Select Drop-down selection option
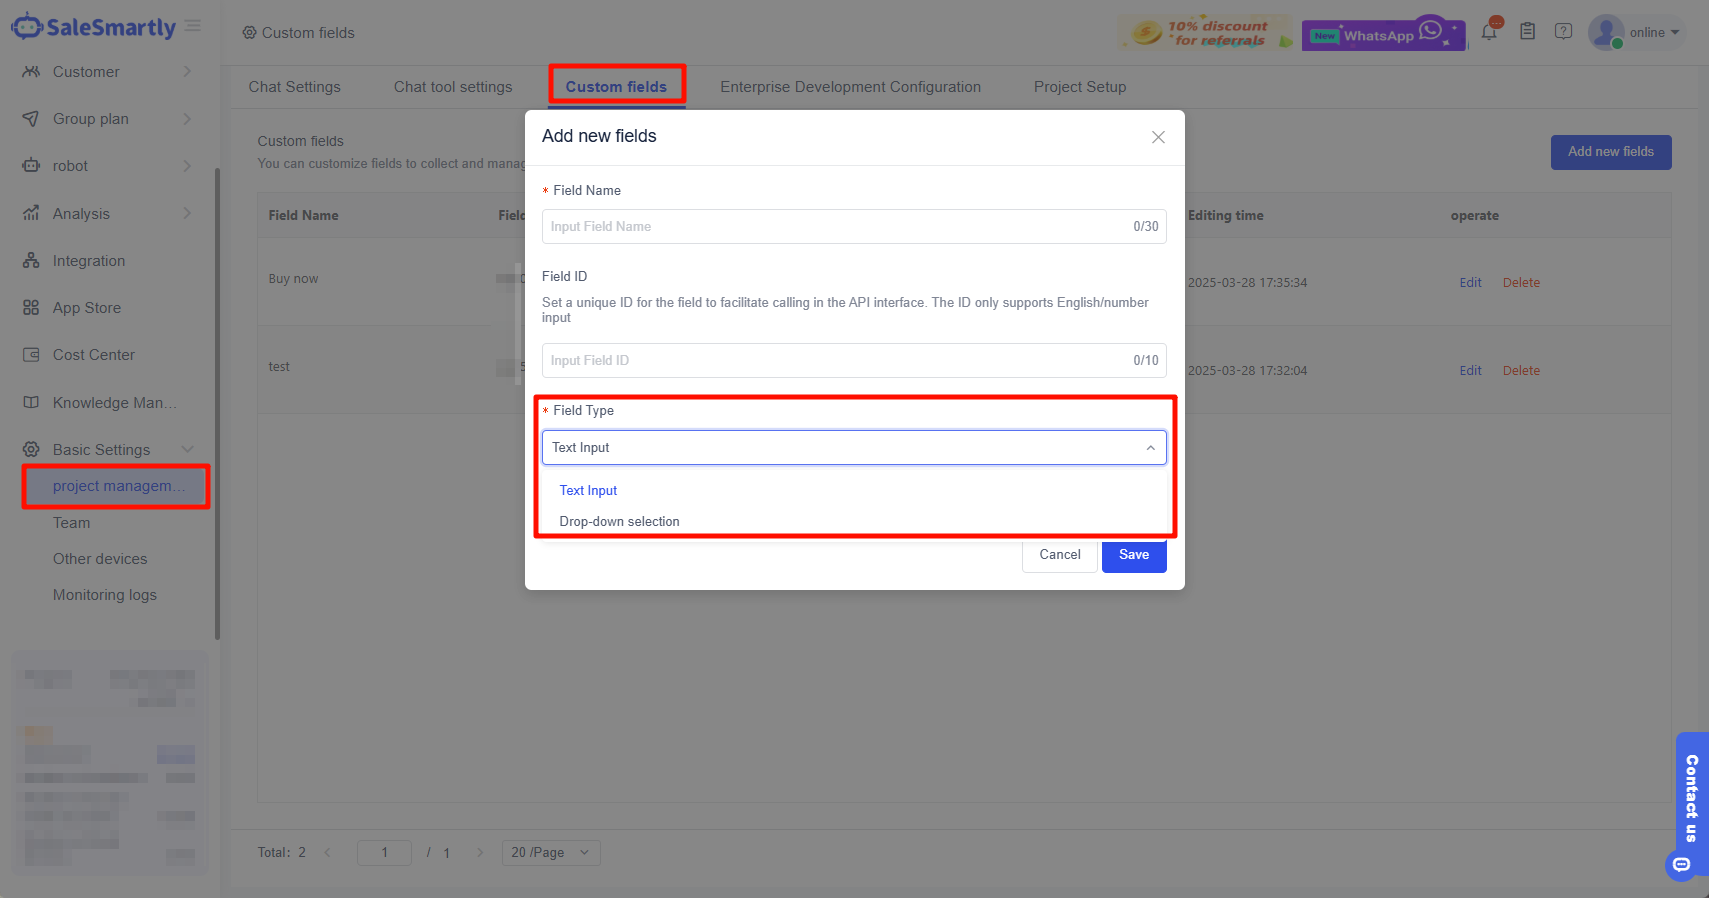The width and height of the screenshot is (1709, 898). coord(619,522)
